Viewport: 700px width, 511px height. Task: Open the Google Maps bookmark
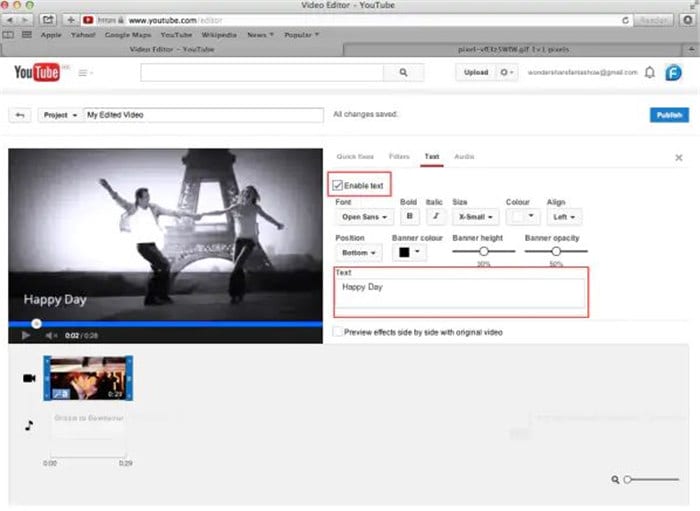(x=128, y=35)
